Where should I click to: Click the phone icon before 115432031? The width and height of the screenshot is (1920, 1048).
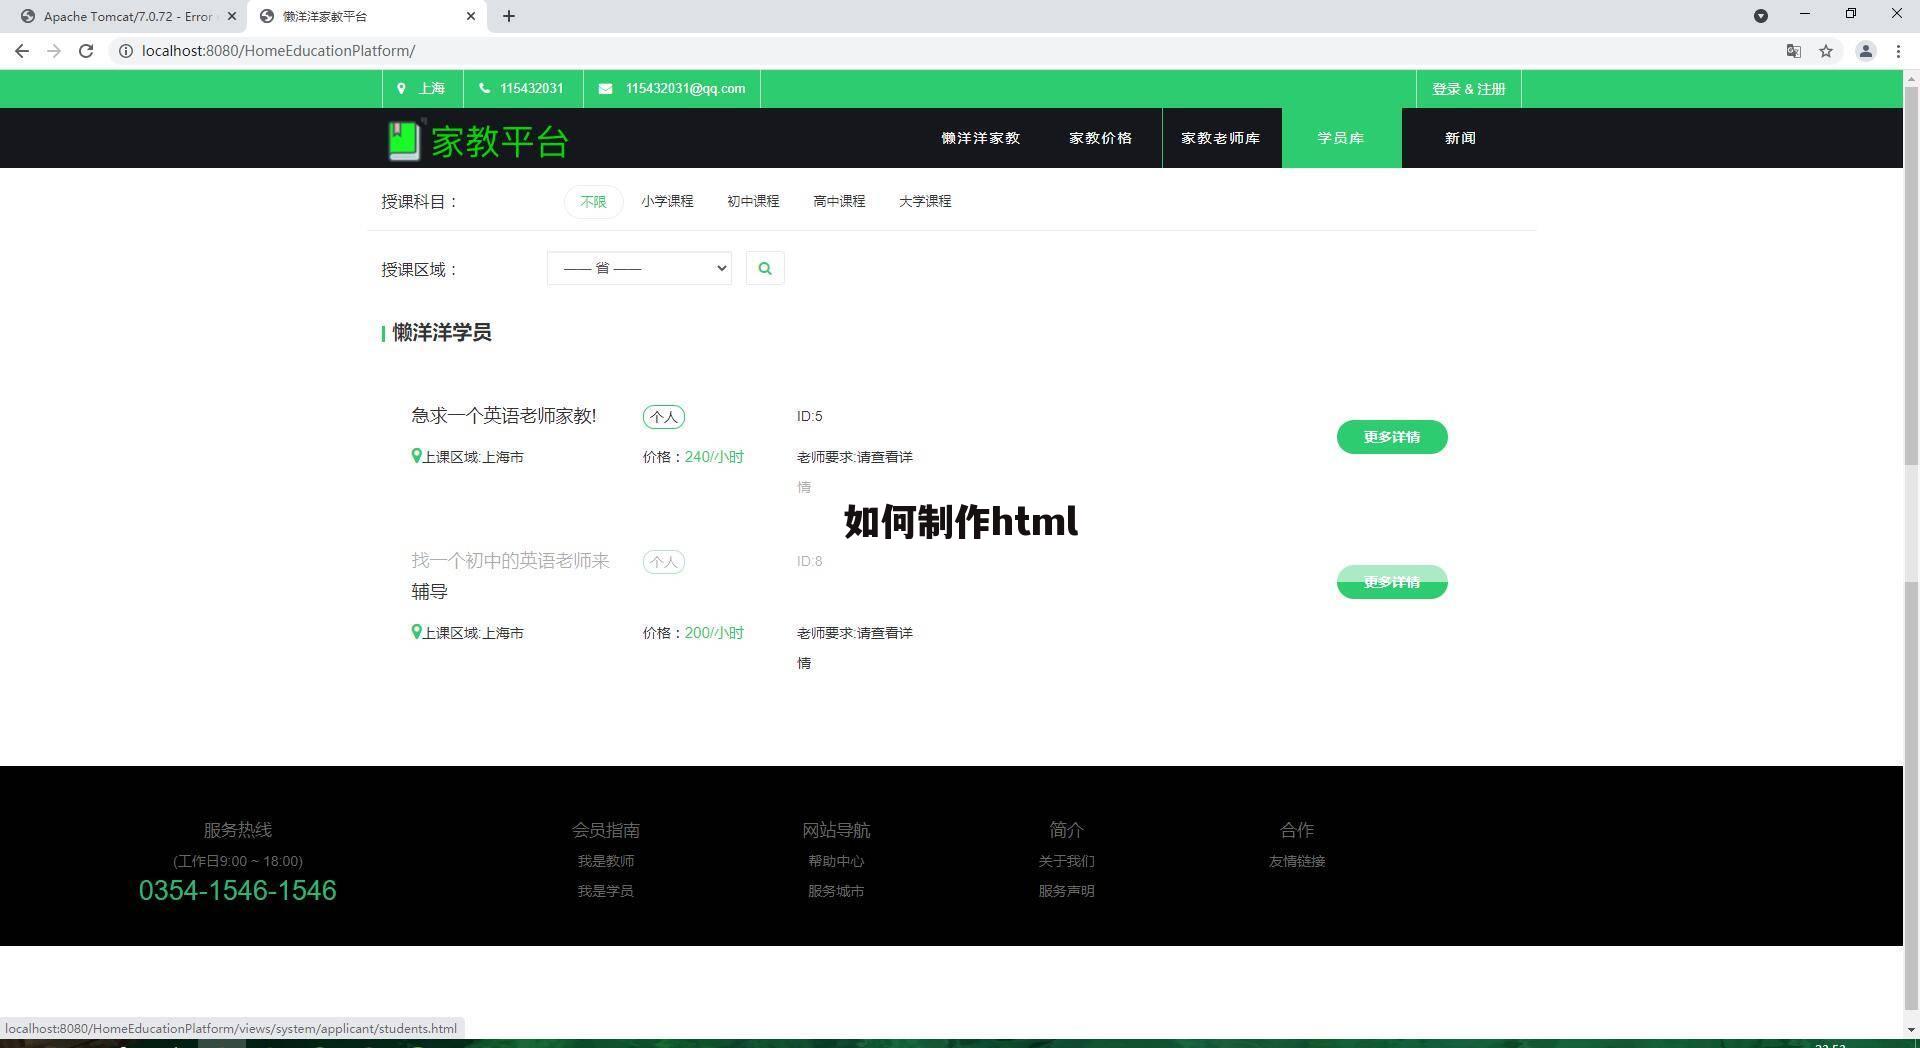483,88
